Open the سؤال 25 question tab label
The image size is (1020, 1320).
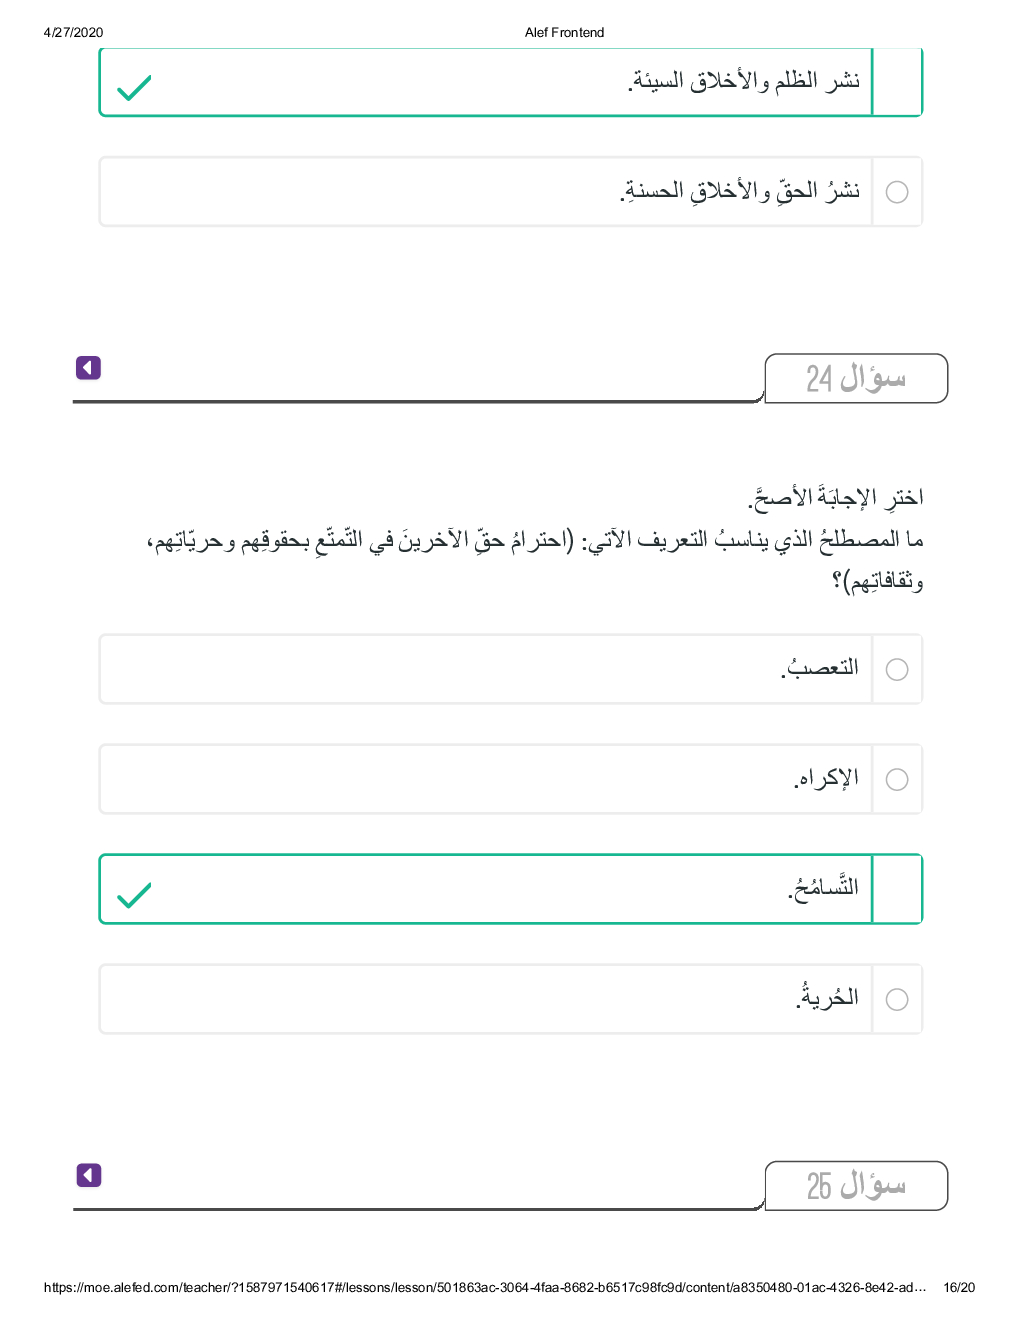tap(856, 1186)
